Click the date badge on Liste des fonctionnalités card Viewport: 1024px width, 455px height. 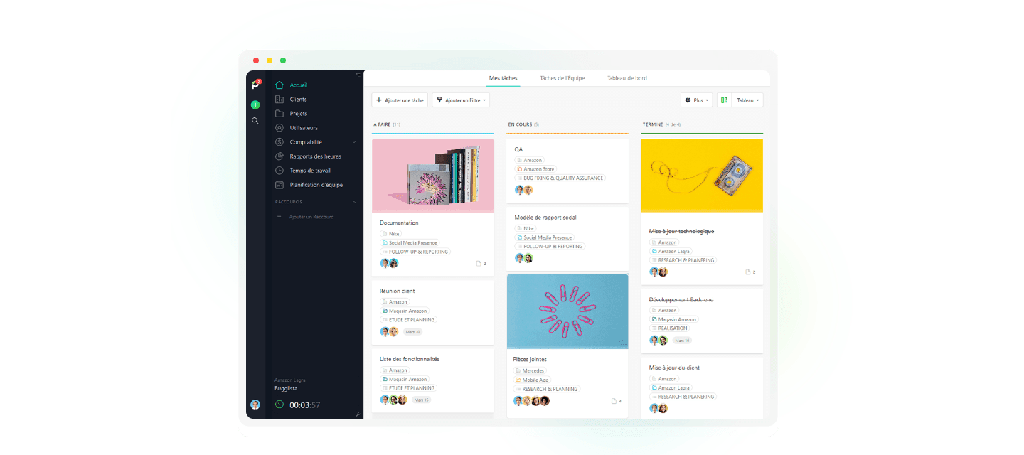(x=422, y=400)
